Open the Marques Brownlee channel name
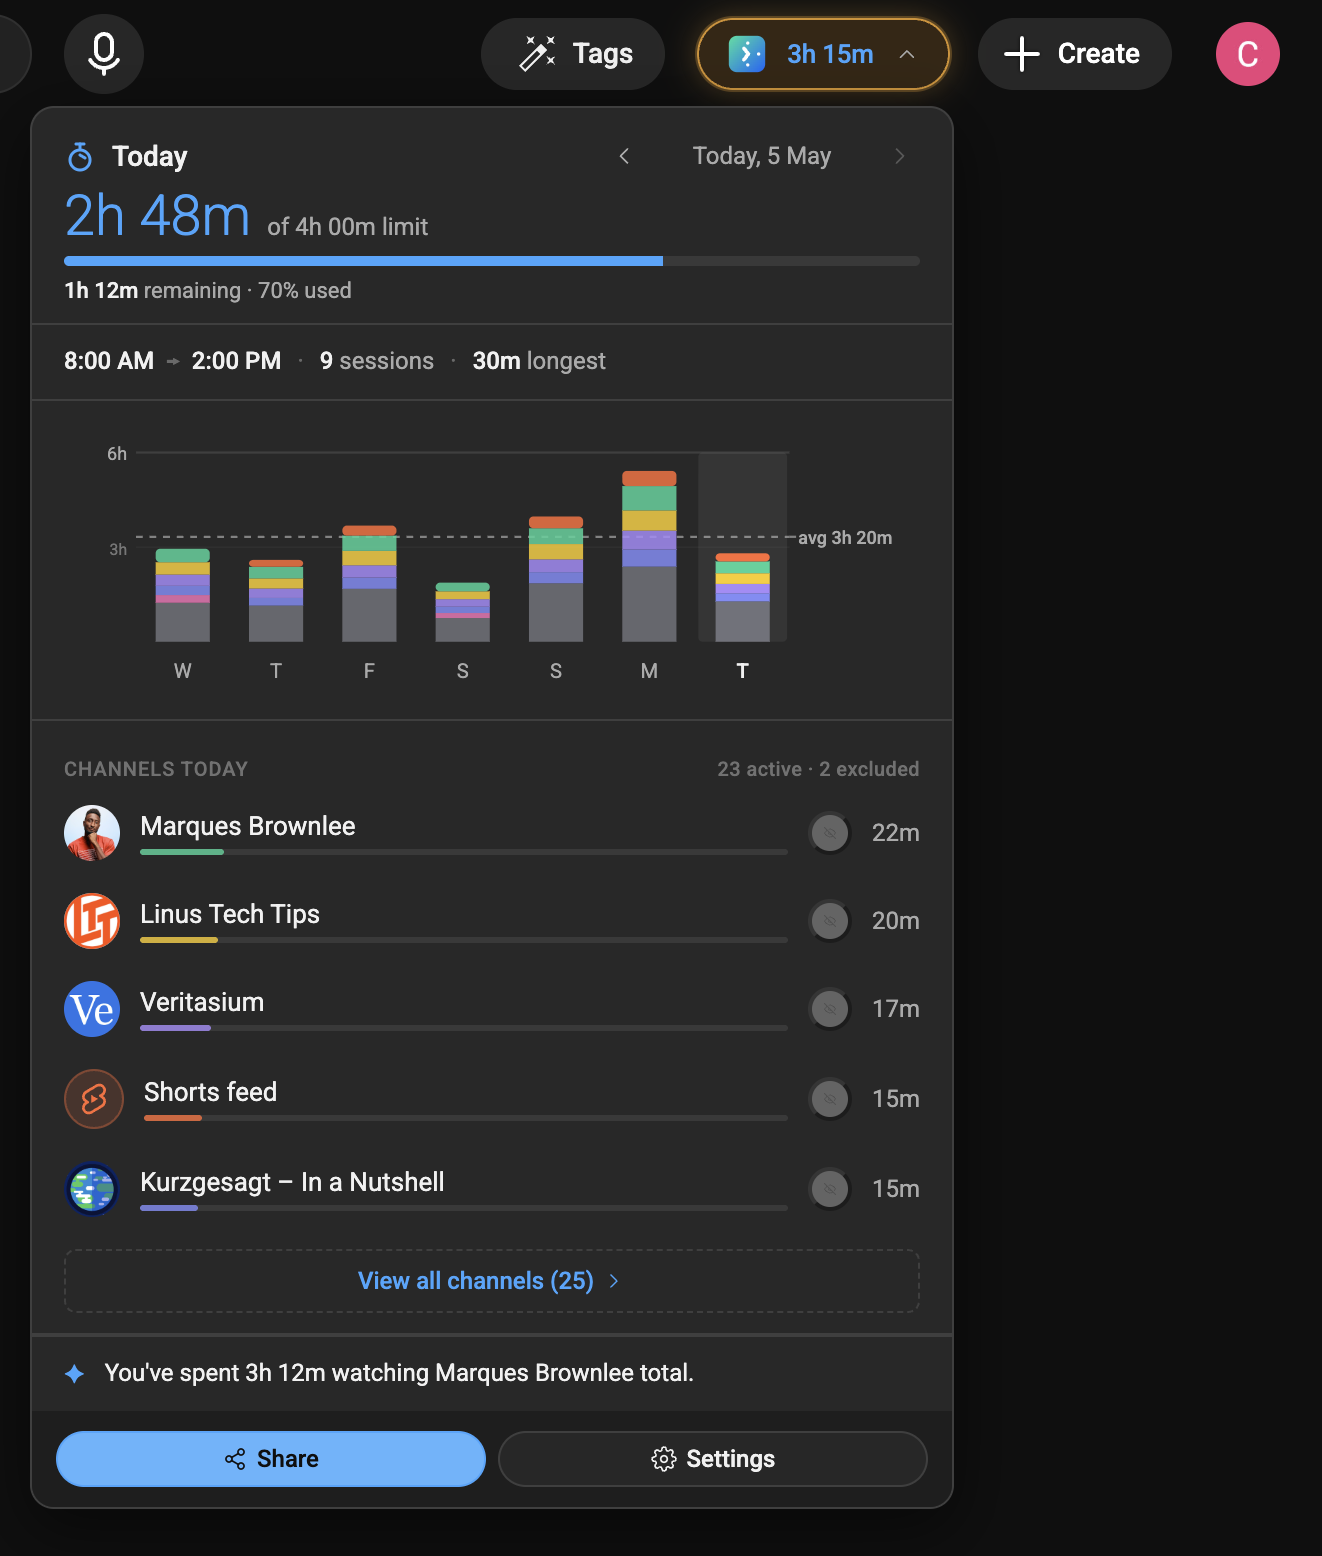Screen dimensions: 1322x1556 pos(248,826)
